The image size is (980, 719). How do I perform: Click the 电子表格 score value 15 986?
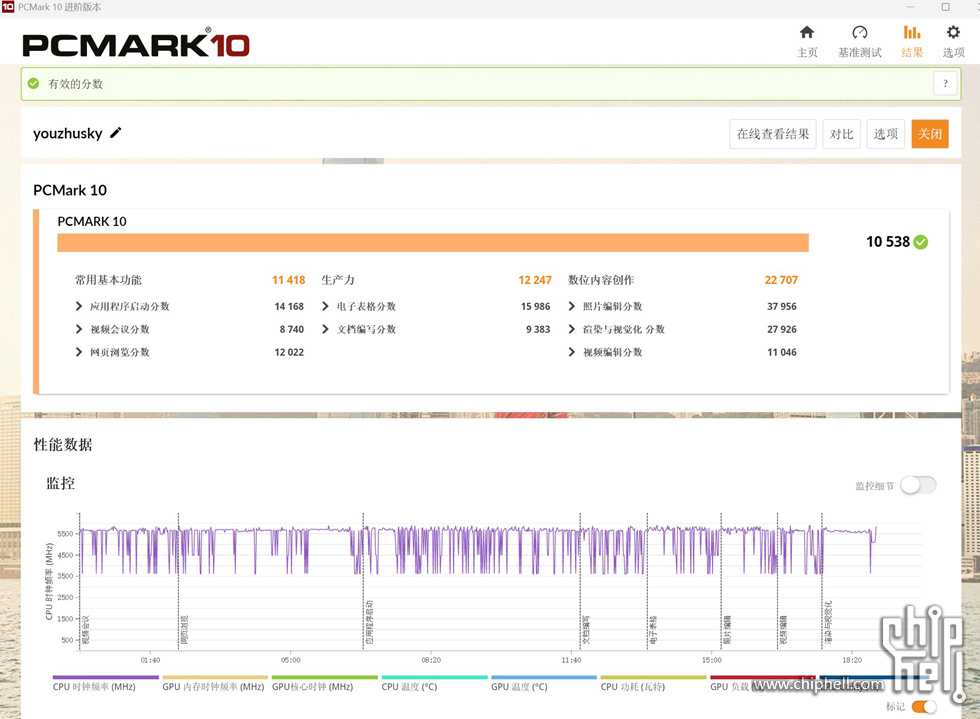pyautogui.click(x=536, y=306)
